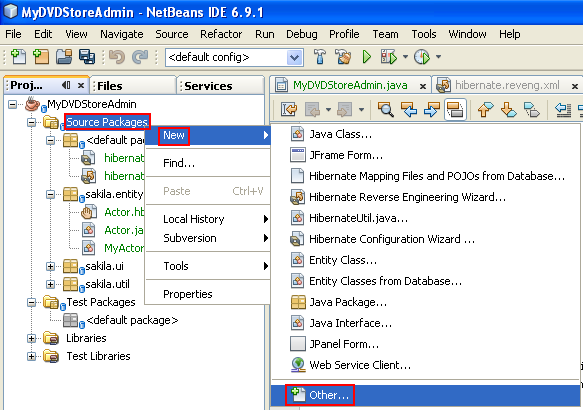Expand the sakila.util package

tap(51, 284)
